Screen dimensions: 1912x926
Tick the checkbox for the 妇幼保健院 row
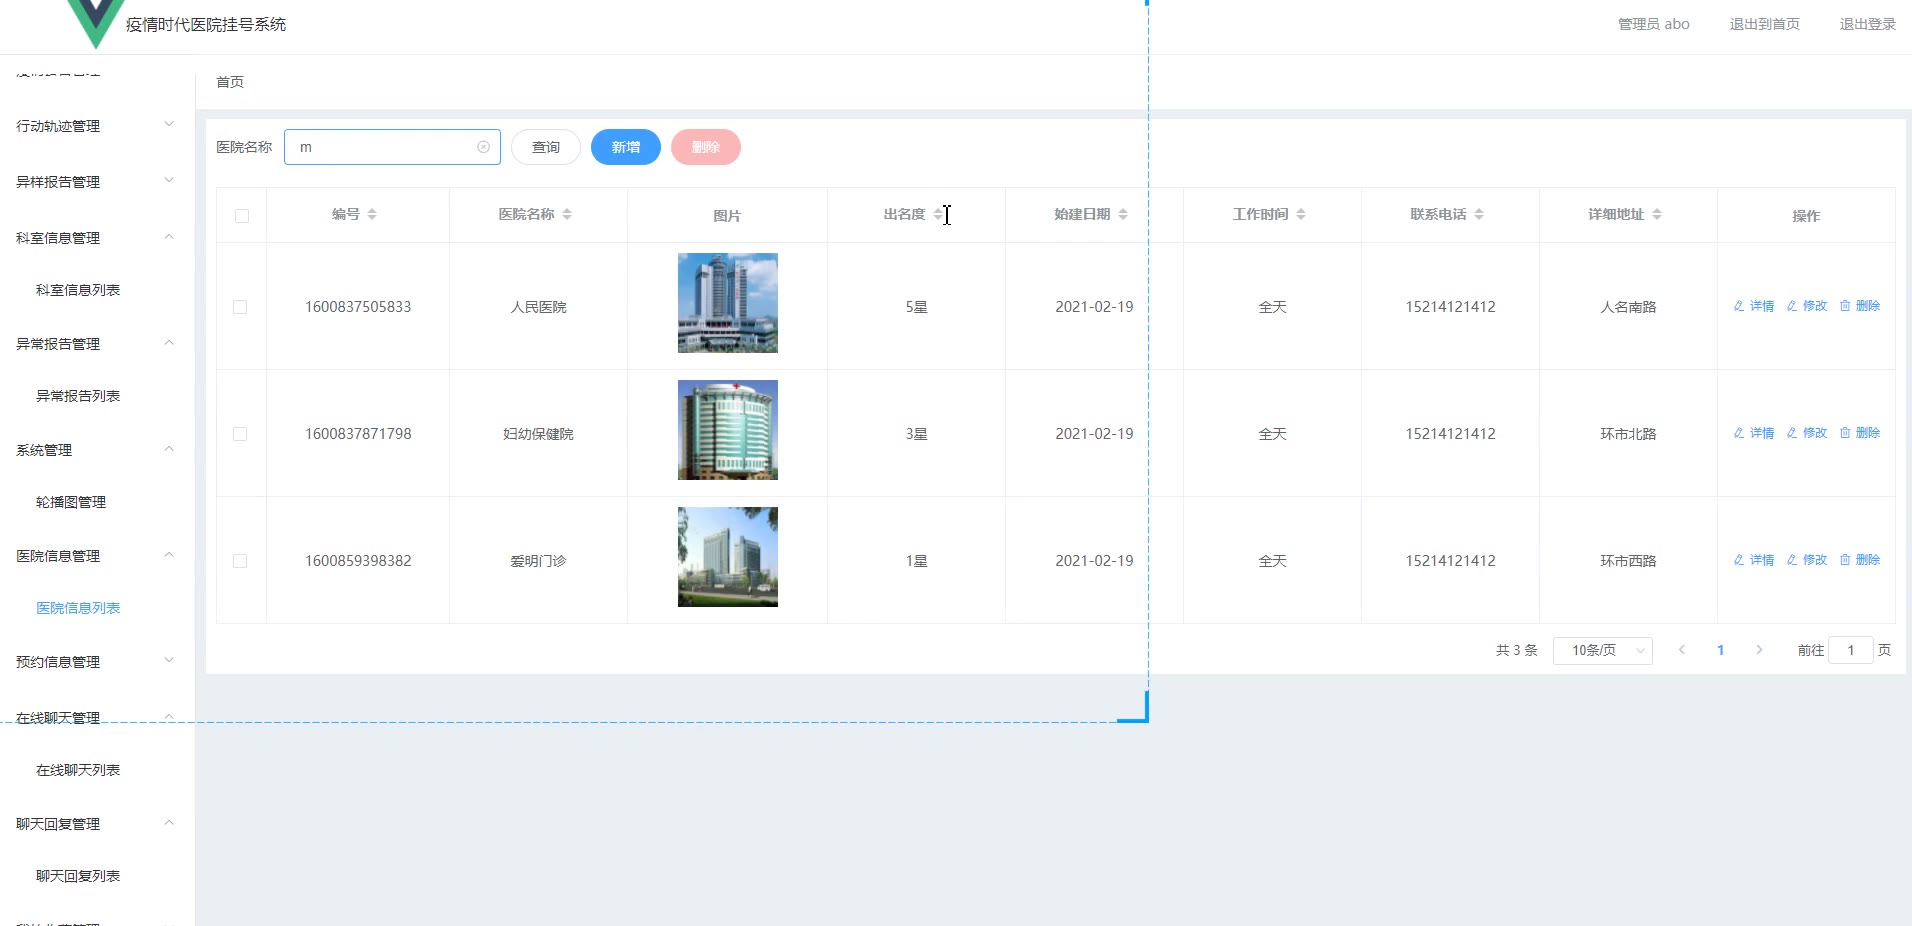click(240, 434)
